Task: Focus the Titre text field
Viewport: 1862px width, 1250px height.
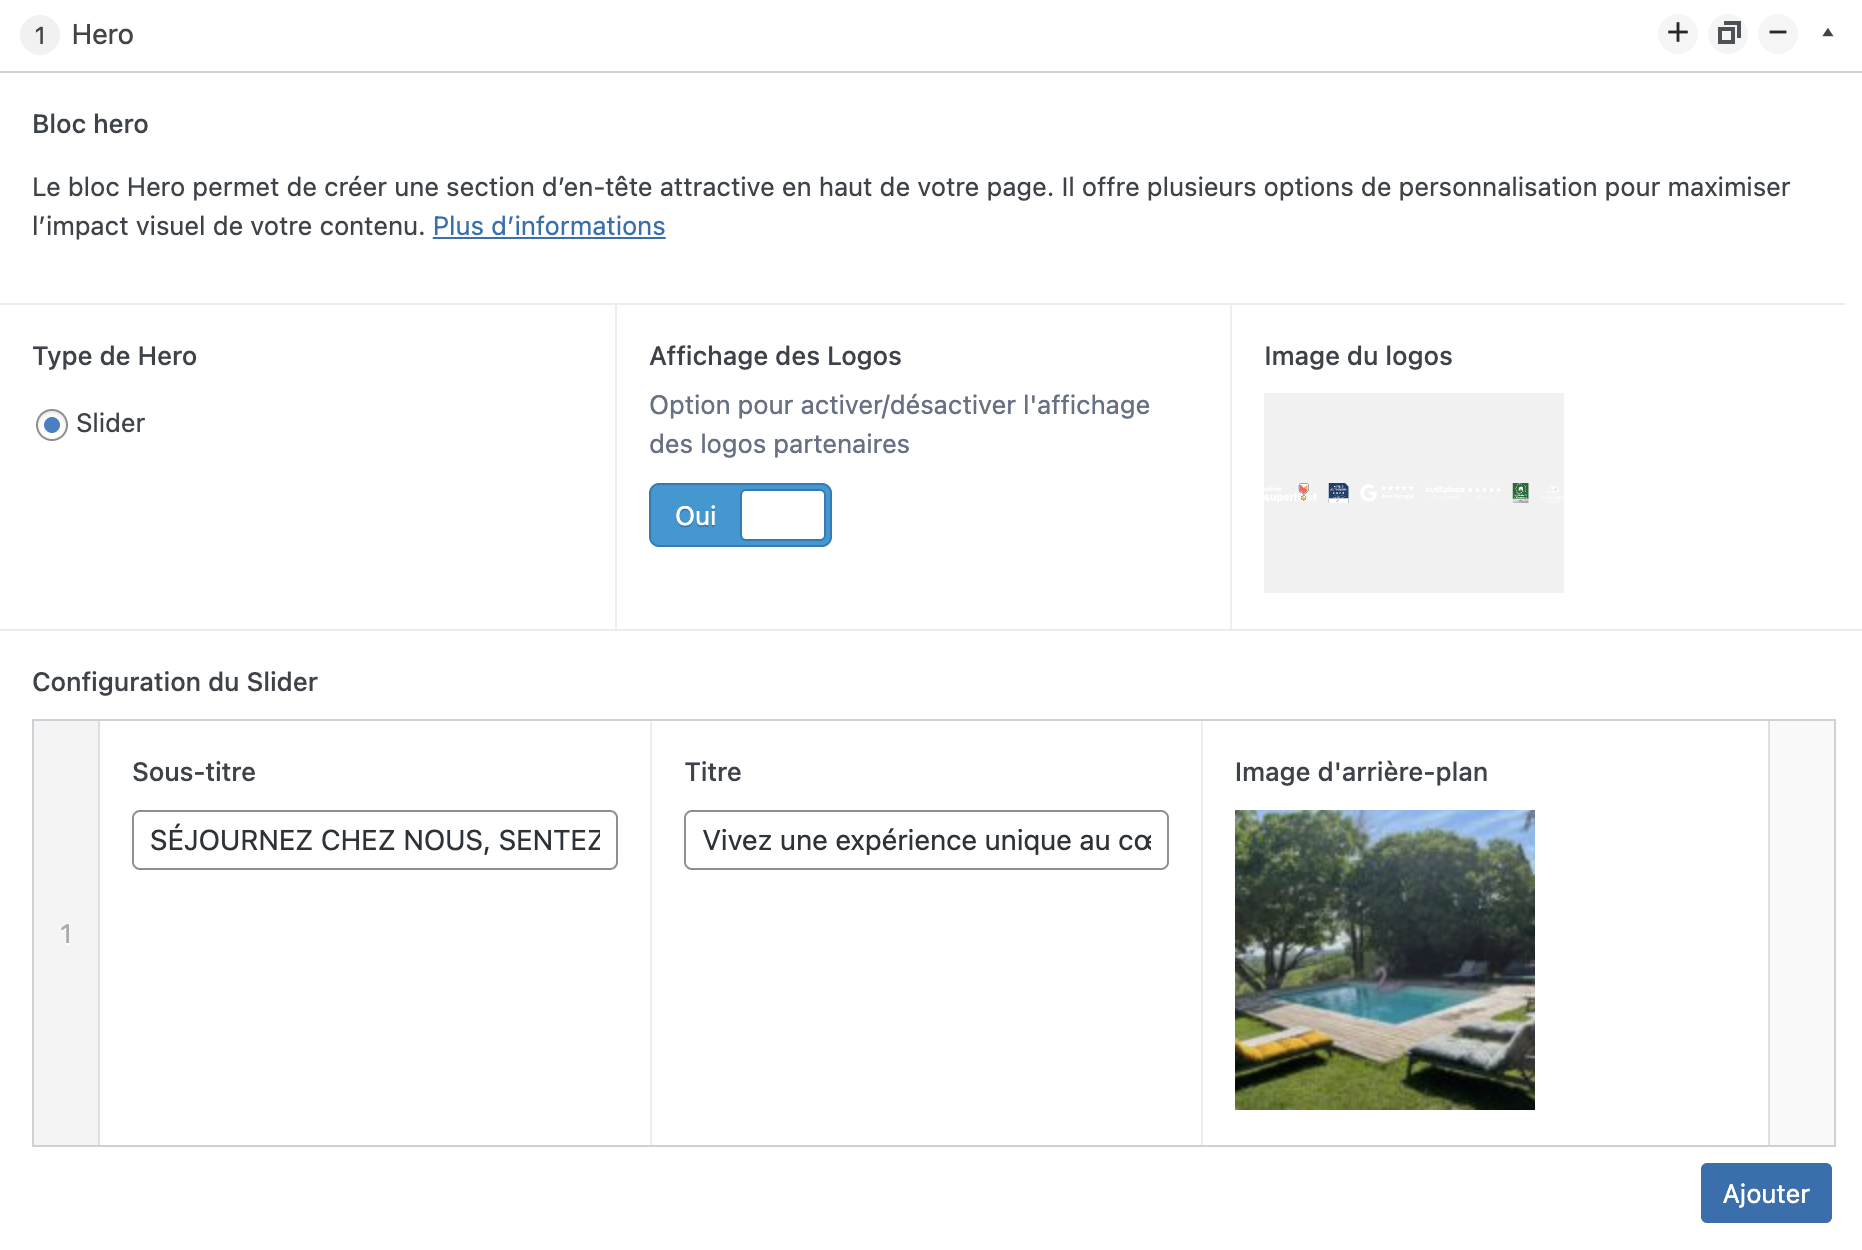Action: pyautogui.click(x=925, y=840)
